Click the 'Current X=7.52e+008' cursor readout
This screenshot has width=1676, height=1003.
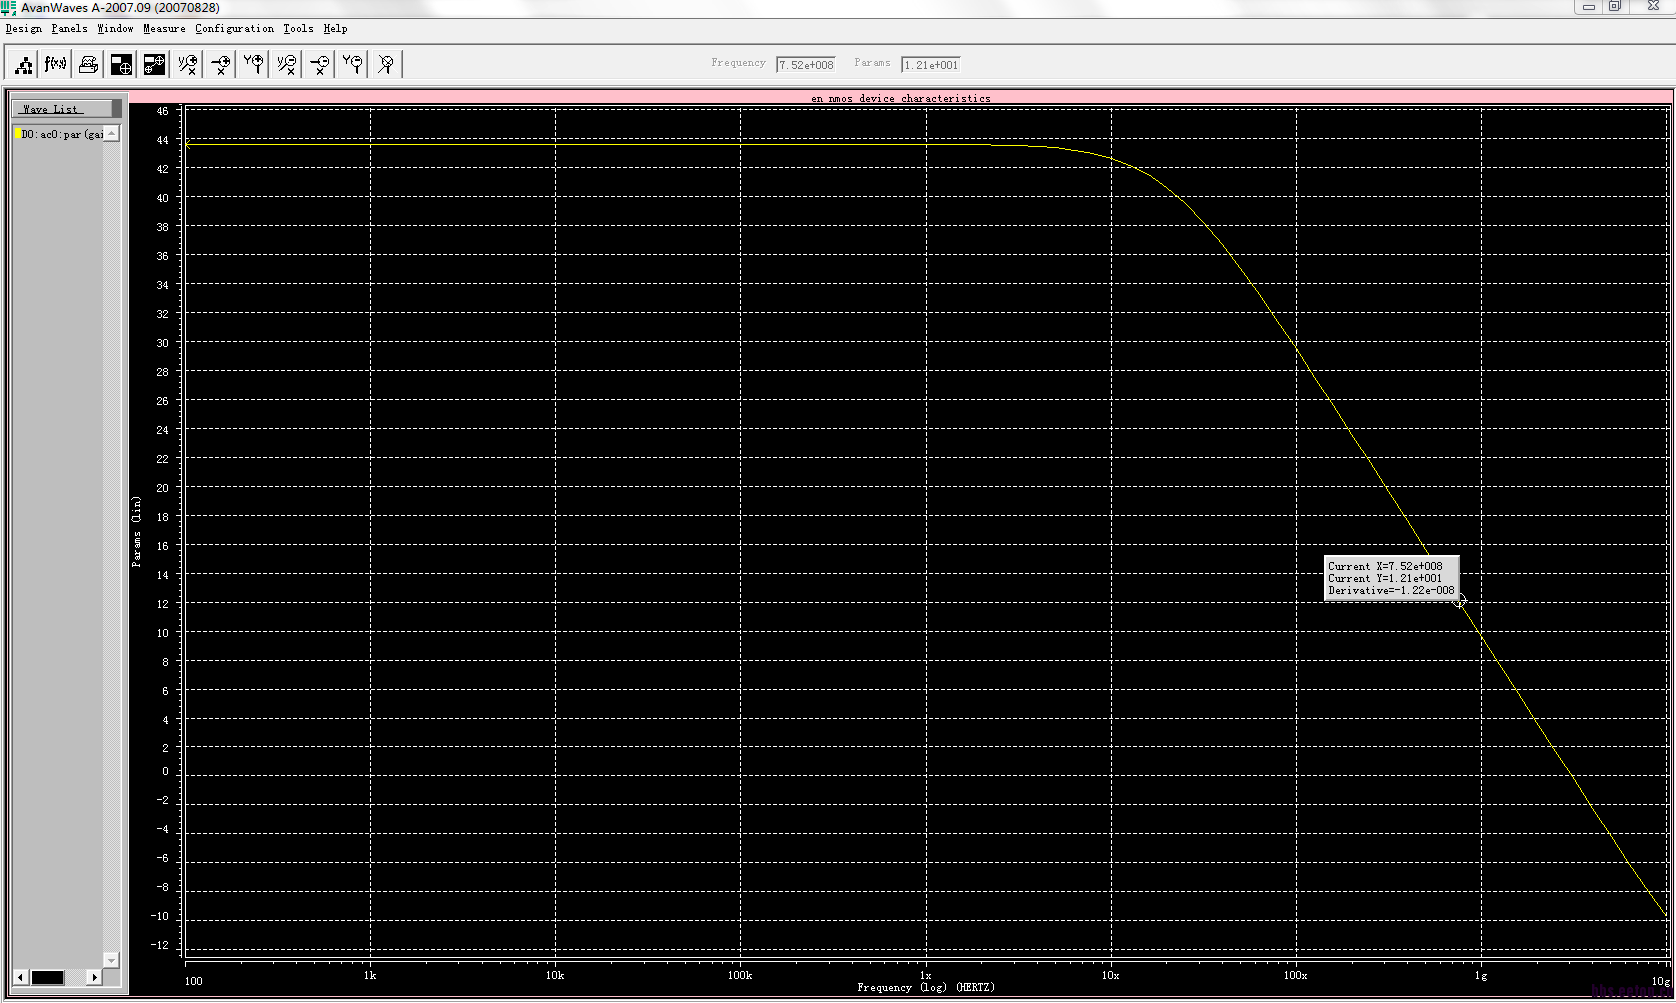click(1385, 566)
